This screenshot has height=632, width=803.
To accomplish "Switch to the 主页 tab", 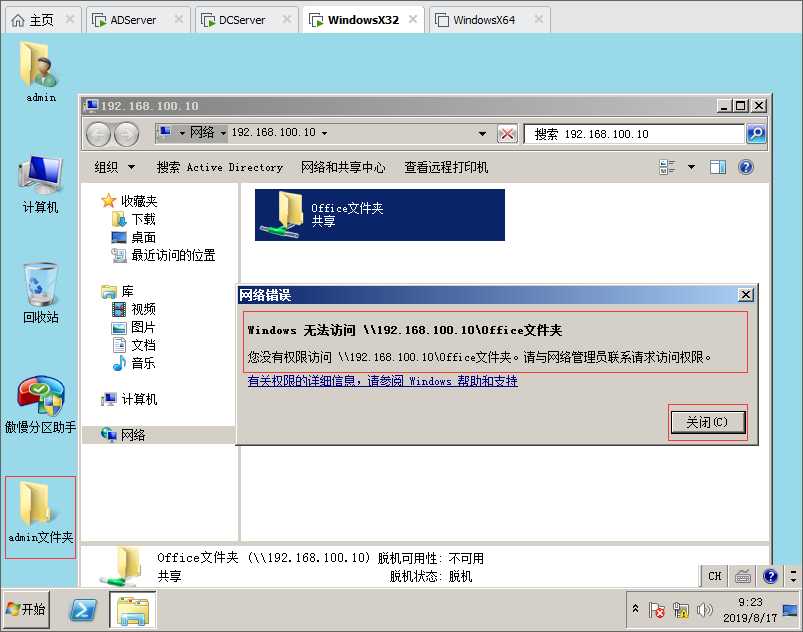I will click(41, 20).
